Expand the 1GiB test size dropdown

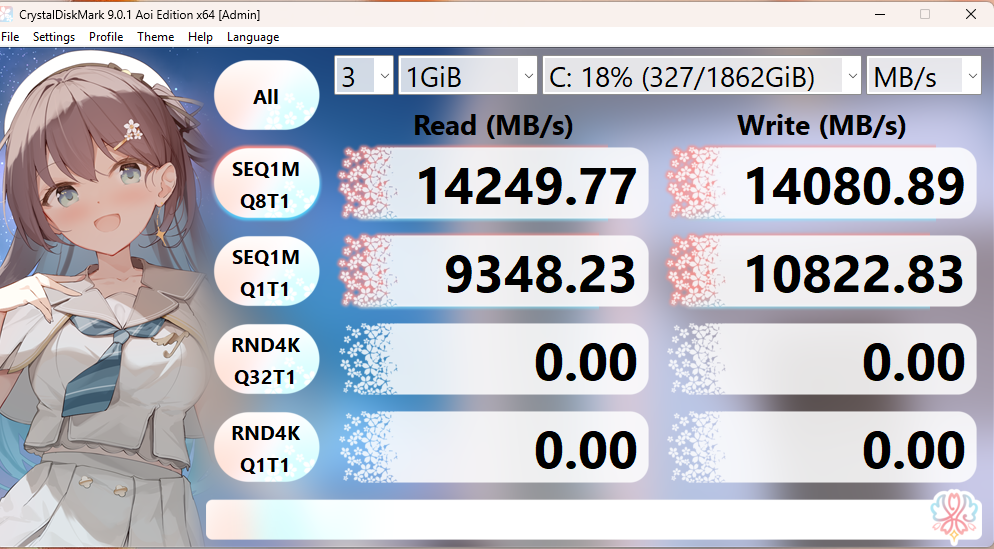click(468, 77)
